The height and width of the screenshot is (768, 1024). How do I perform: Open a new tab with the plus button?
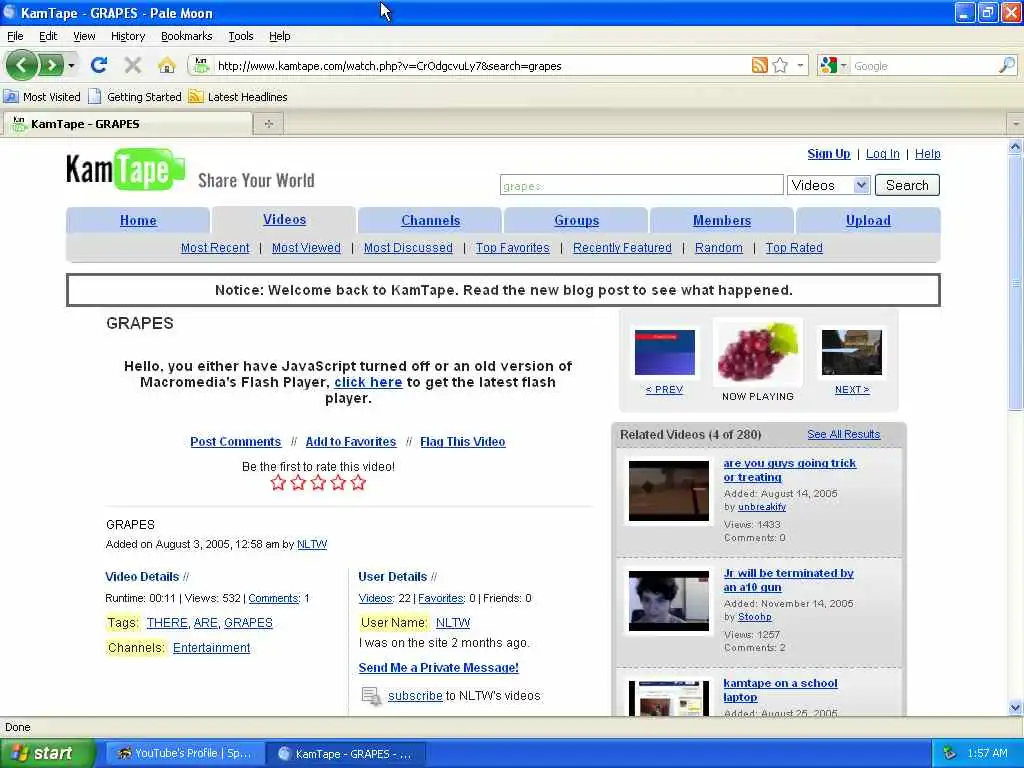268,123
